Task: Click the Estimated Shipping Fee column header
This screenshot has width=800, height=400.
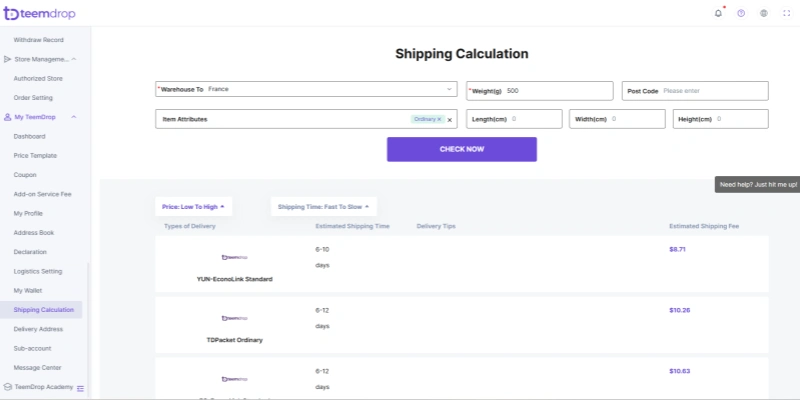Action: pyautogui.click(x=704, y=226)
